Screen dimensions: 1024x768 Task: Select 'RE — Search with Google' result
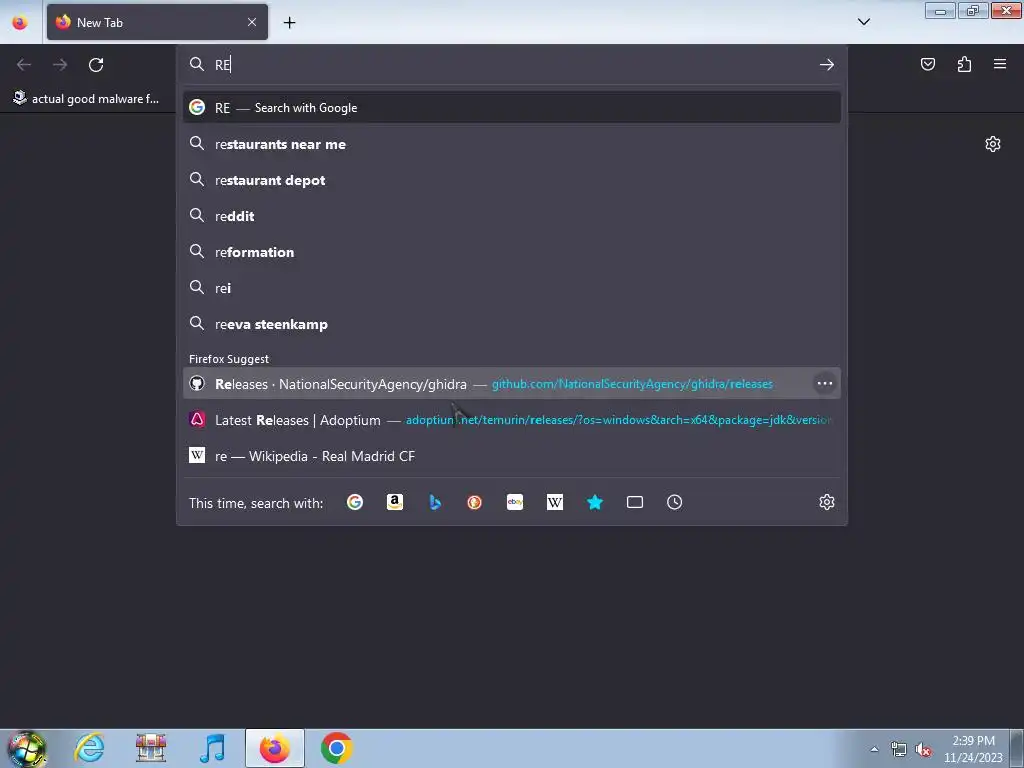(512, 108)
